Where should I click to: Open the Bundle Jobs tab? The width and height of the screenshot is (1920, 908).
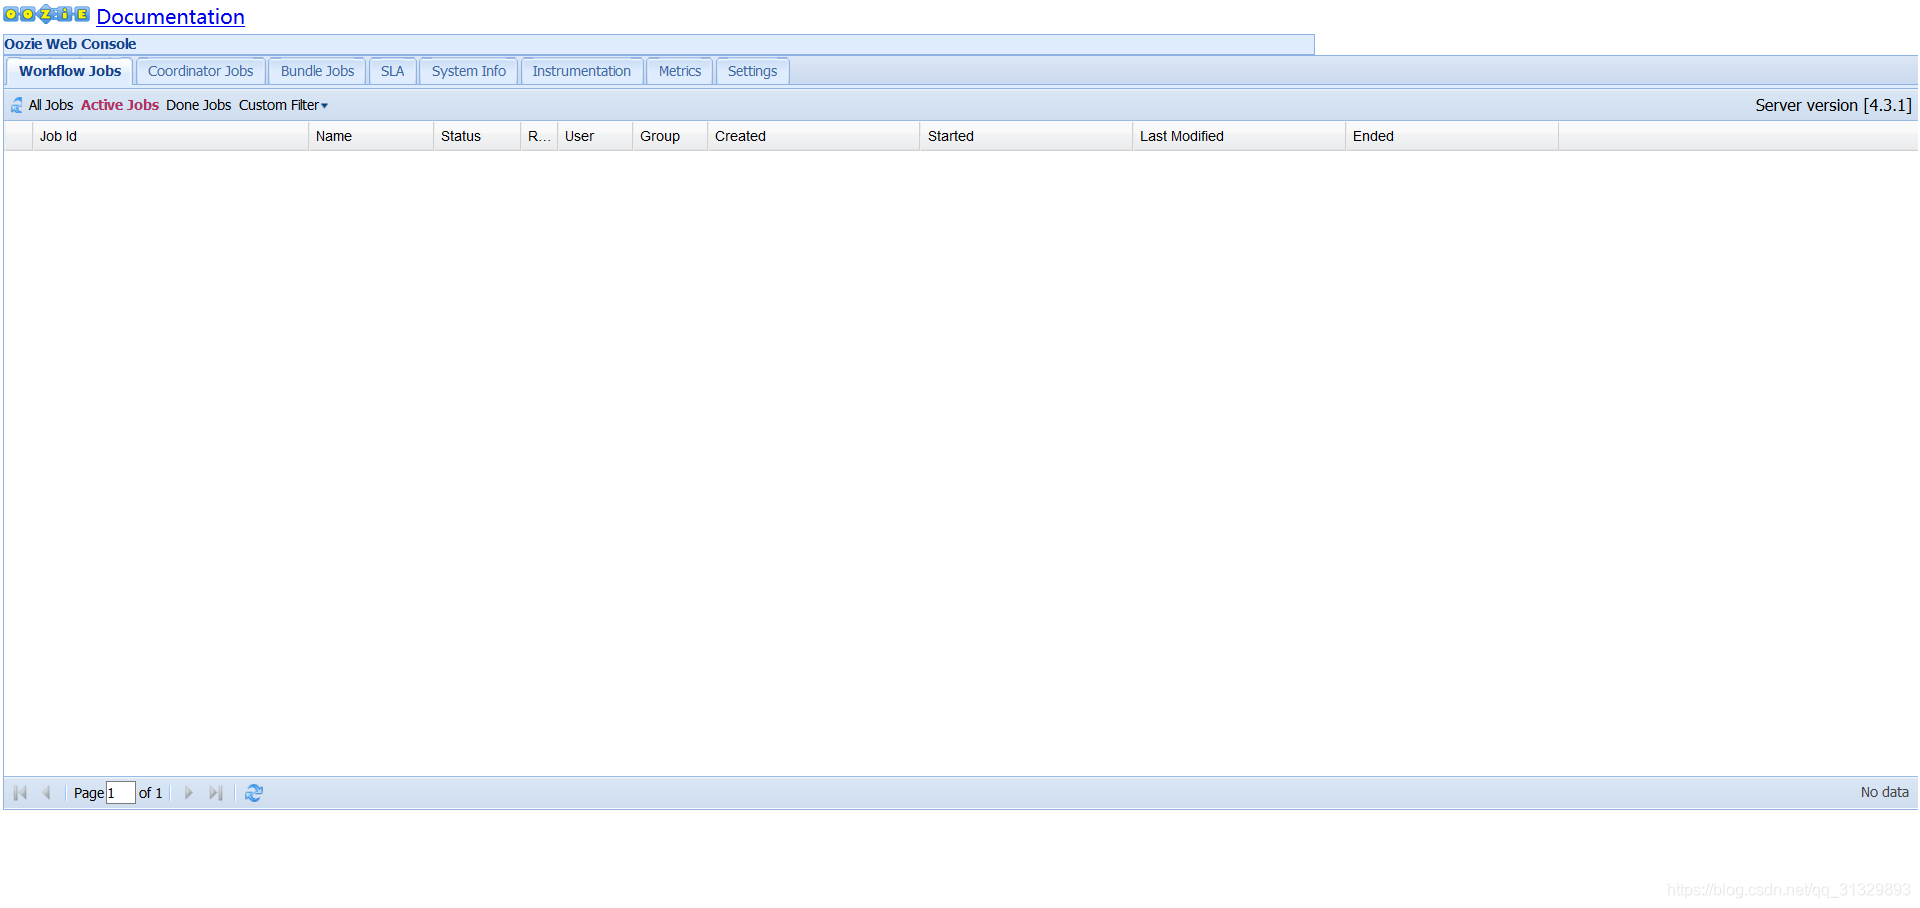[317, 71]
